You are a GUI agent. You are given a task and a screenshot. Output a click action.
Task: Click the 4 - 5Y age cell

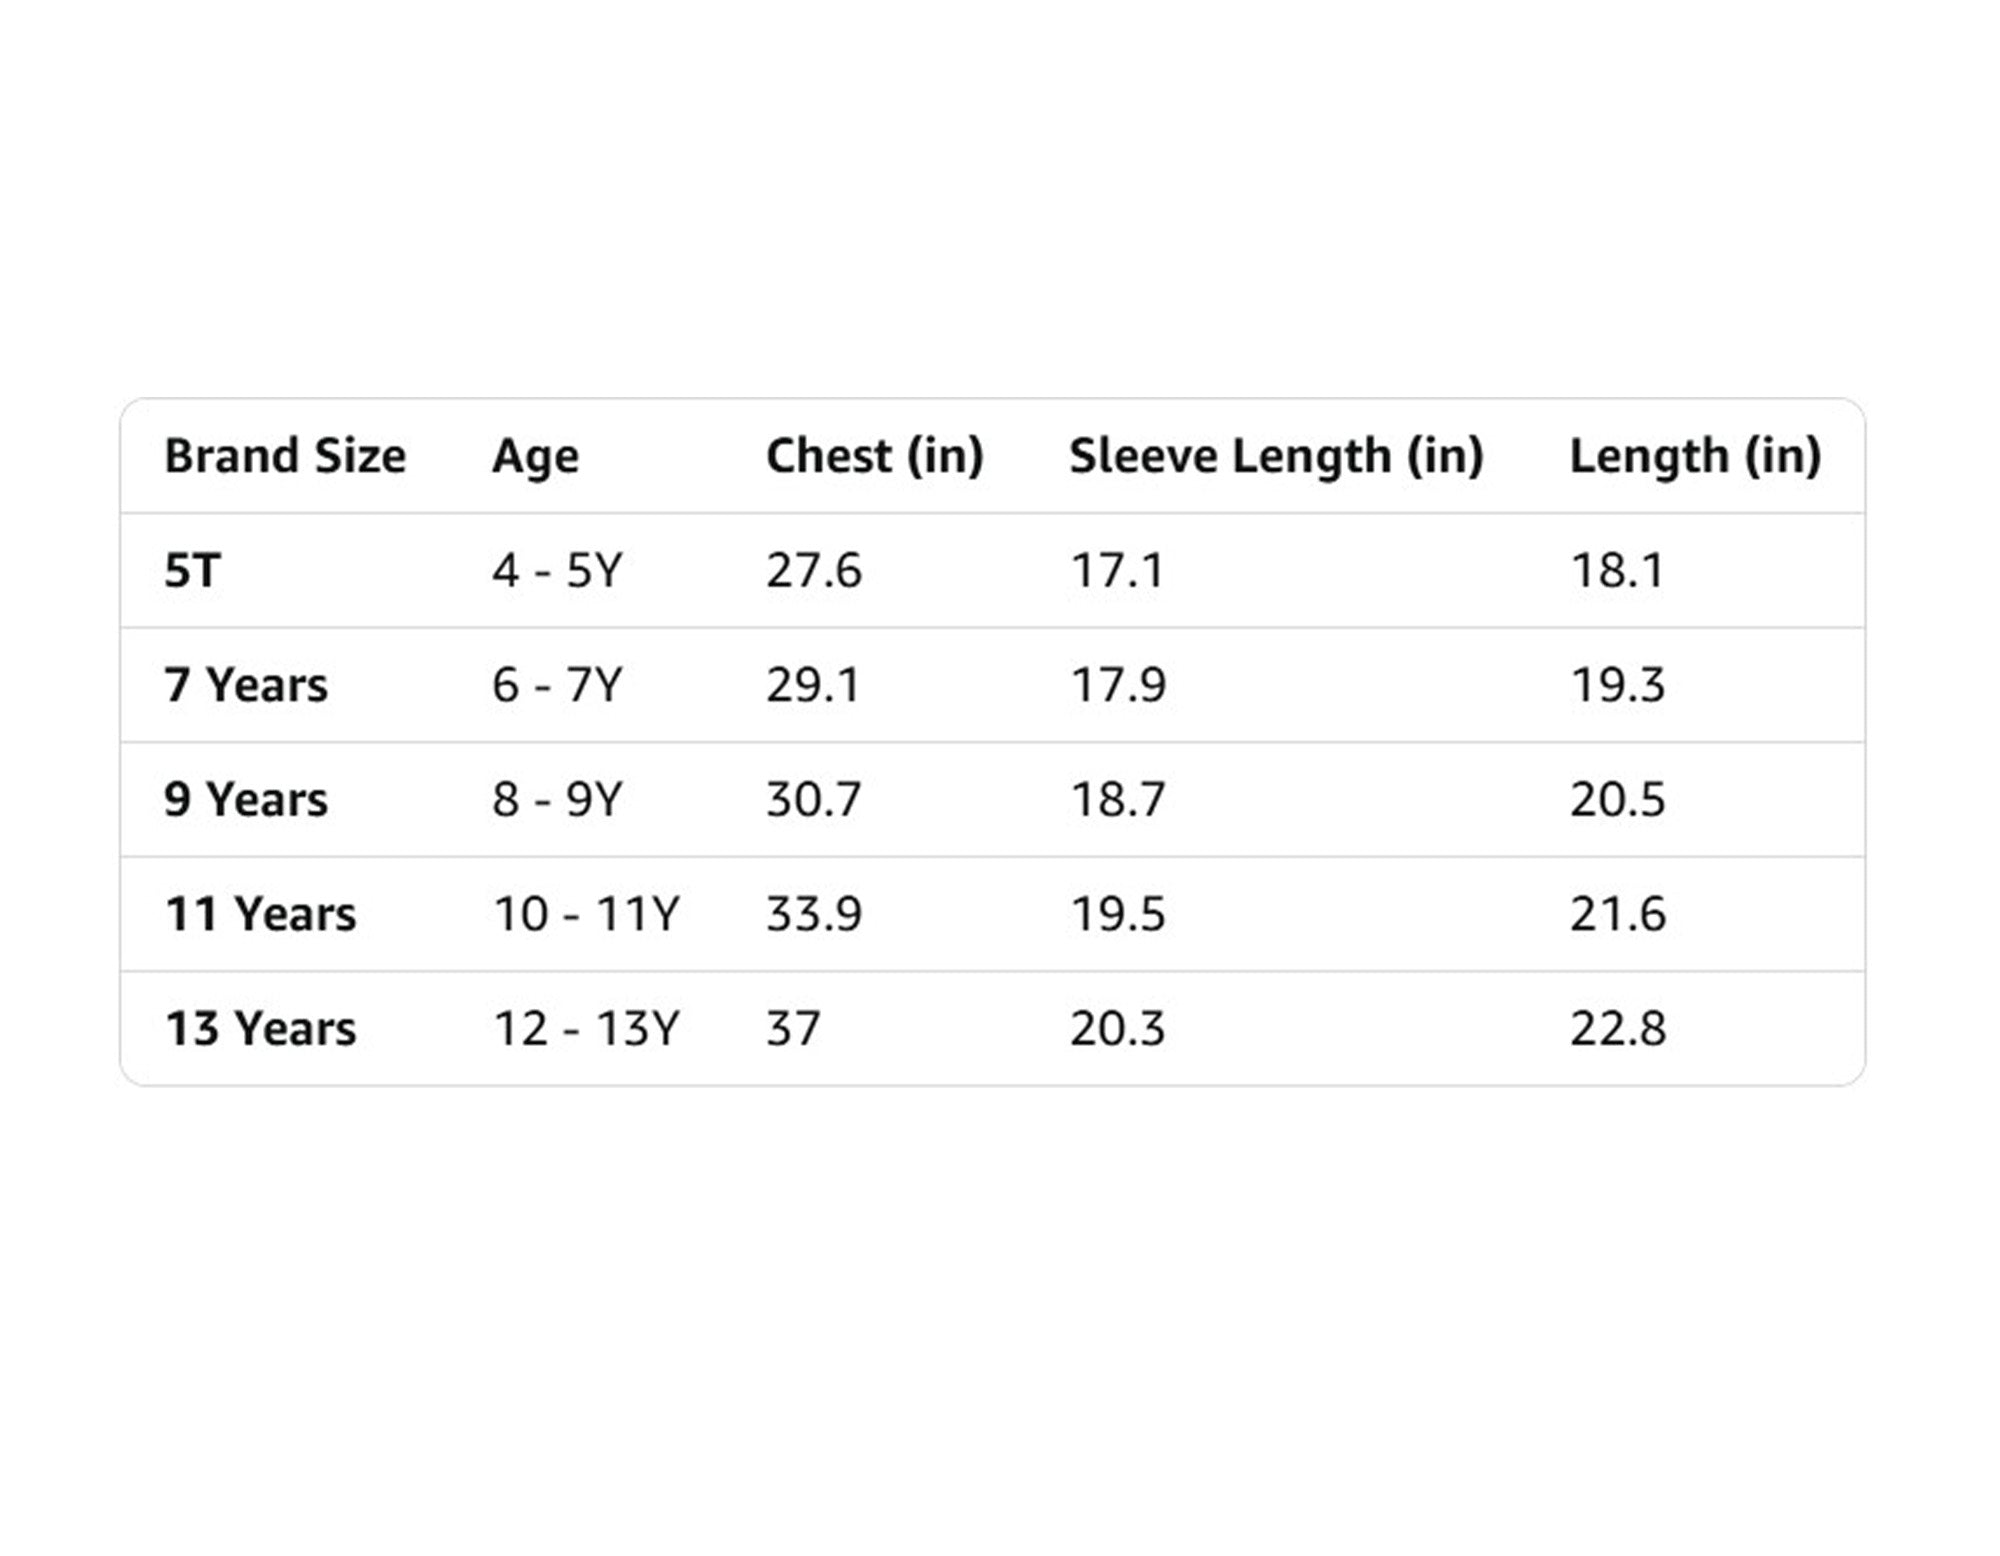pos(557,571)
